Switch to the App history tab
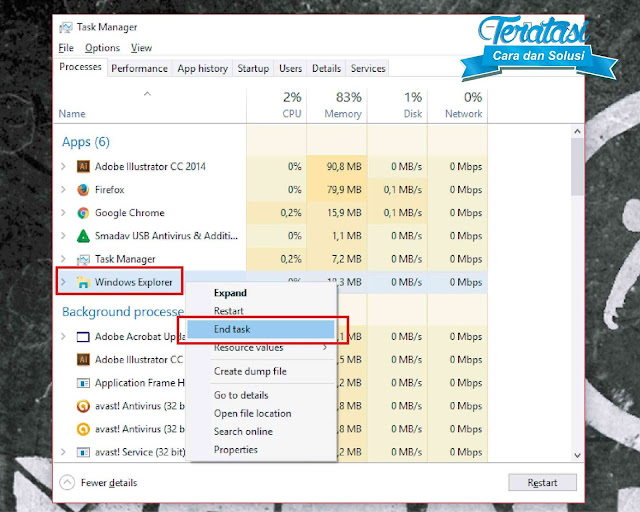 (202, 69)
